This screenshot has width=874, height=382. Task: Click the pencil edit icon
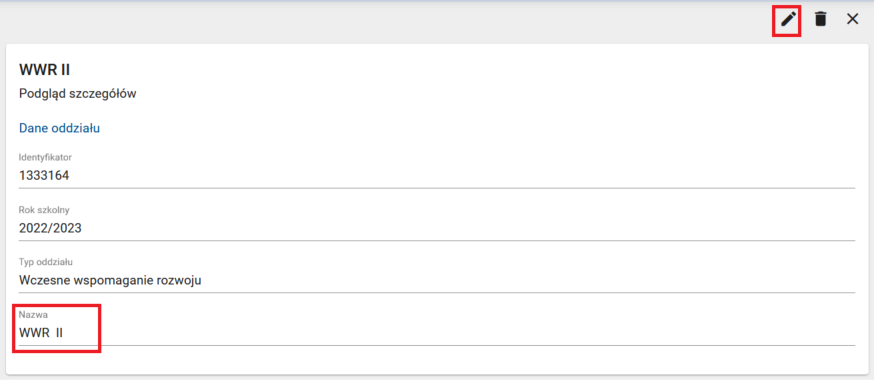tap(787, 20)
